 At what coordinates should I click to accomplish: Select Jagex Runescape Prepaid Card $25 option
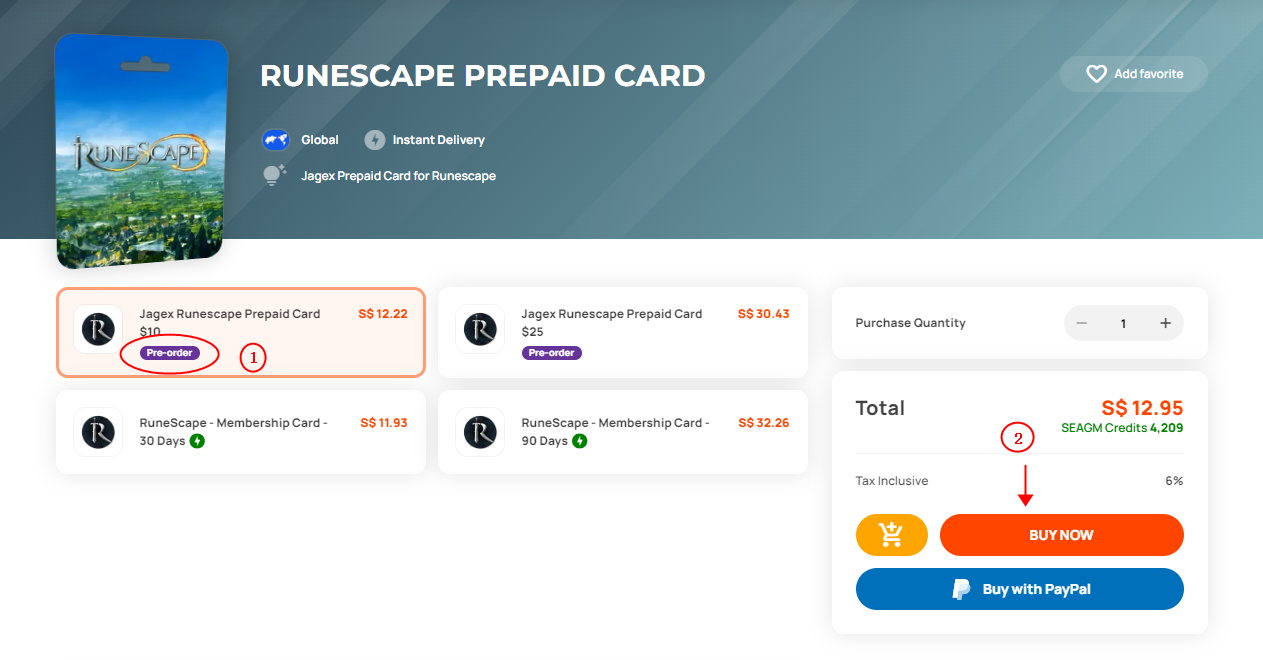pyautogui.click(x=623, y=333)
